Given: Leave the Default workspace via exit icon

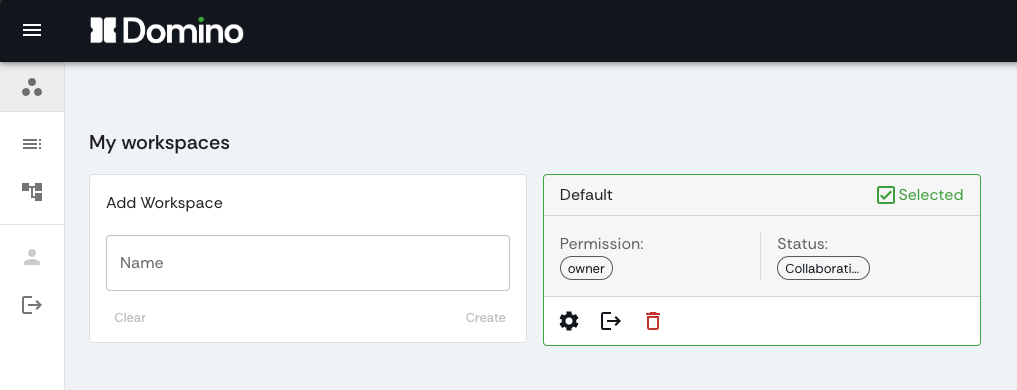Looking at the screenshot, I should point(611,321).
